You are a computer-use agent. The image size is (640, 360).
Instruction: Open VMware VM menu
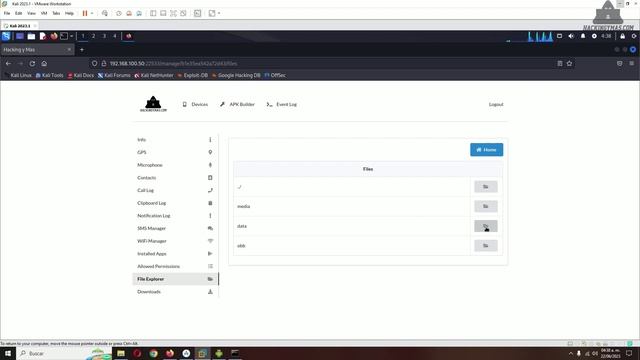pyautogui.click(x=44, y=13)
